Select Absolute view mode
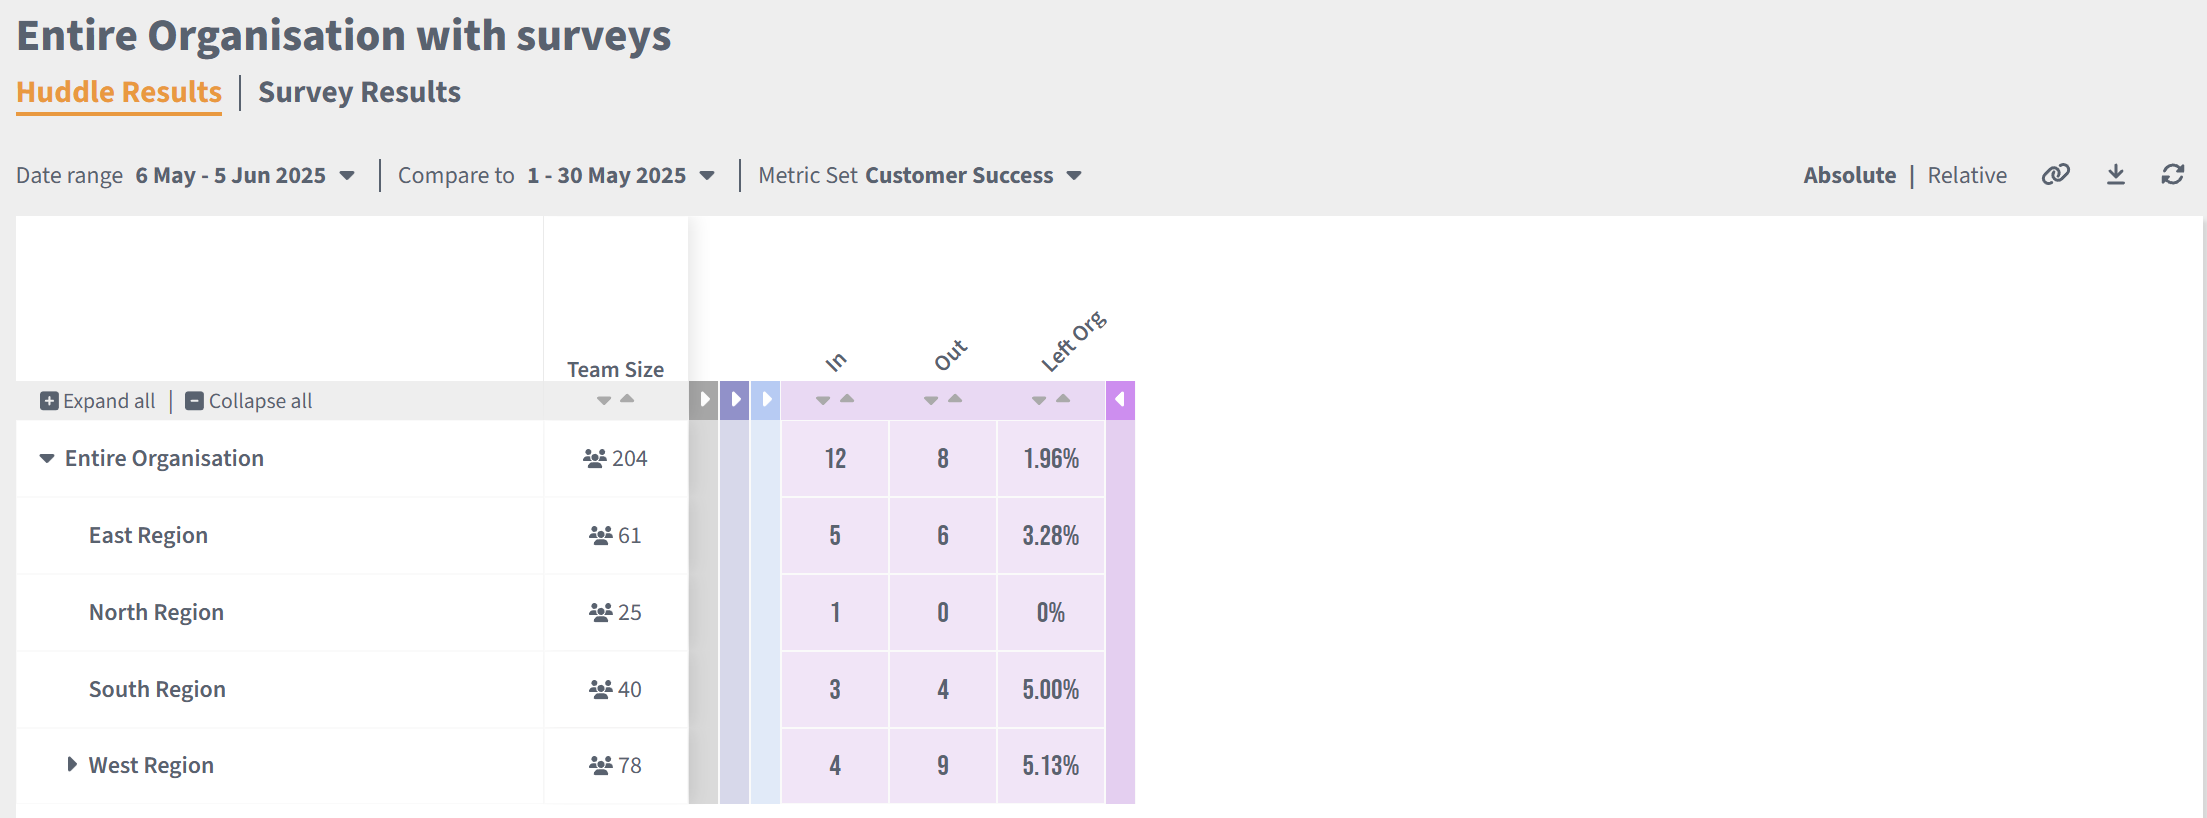This screenshot has width=2207, height=818. [1849, 175]
